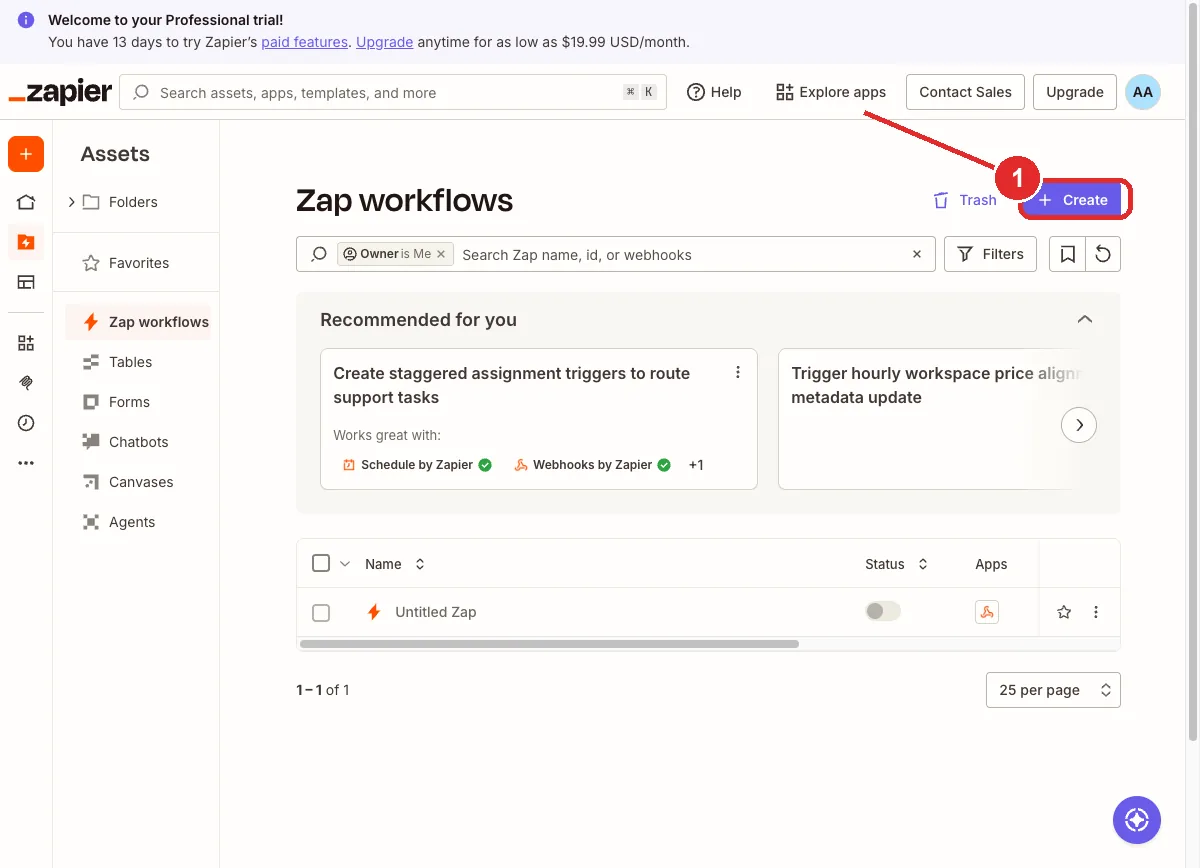The height and width of the screenshot is (868, 1200).
Task: Star the Untitled Zap as favorite
Action: point(1064,612)
